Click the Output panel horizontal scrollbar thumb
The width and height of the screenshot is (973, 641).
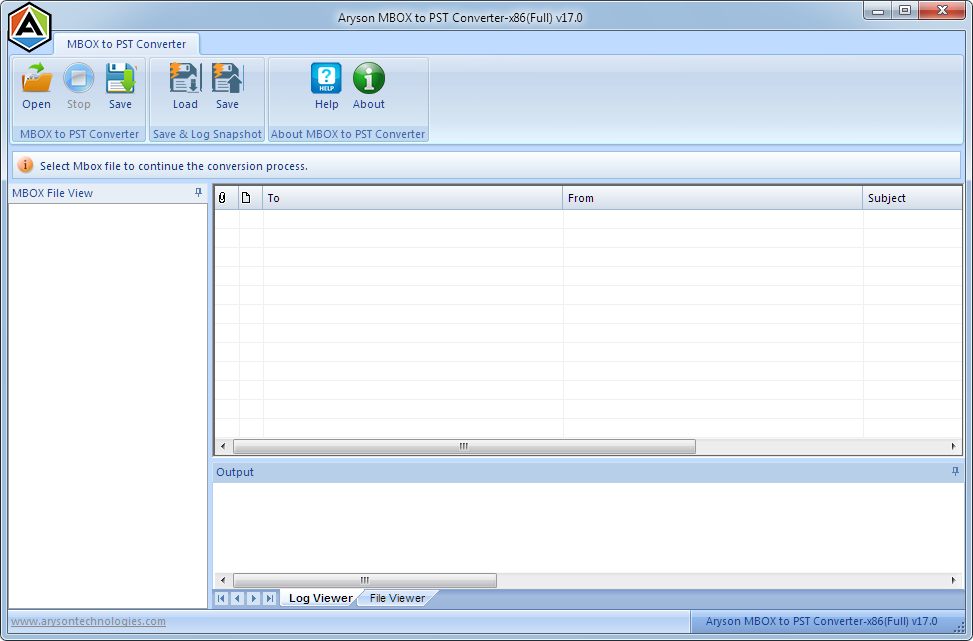coord(365,580)
